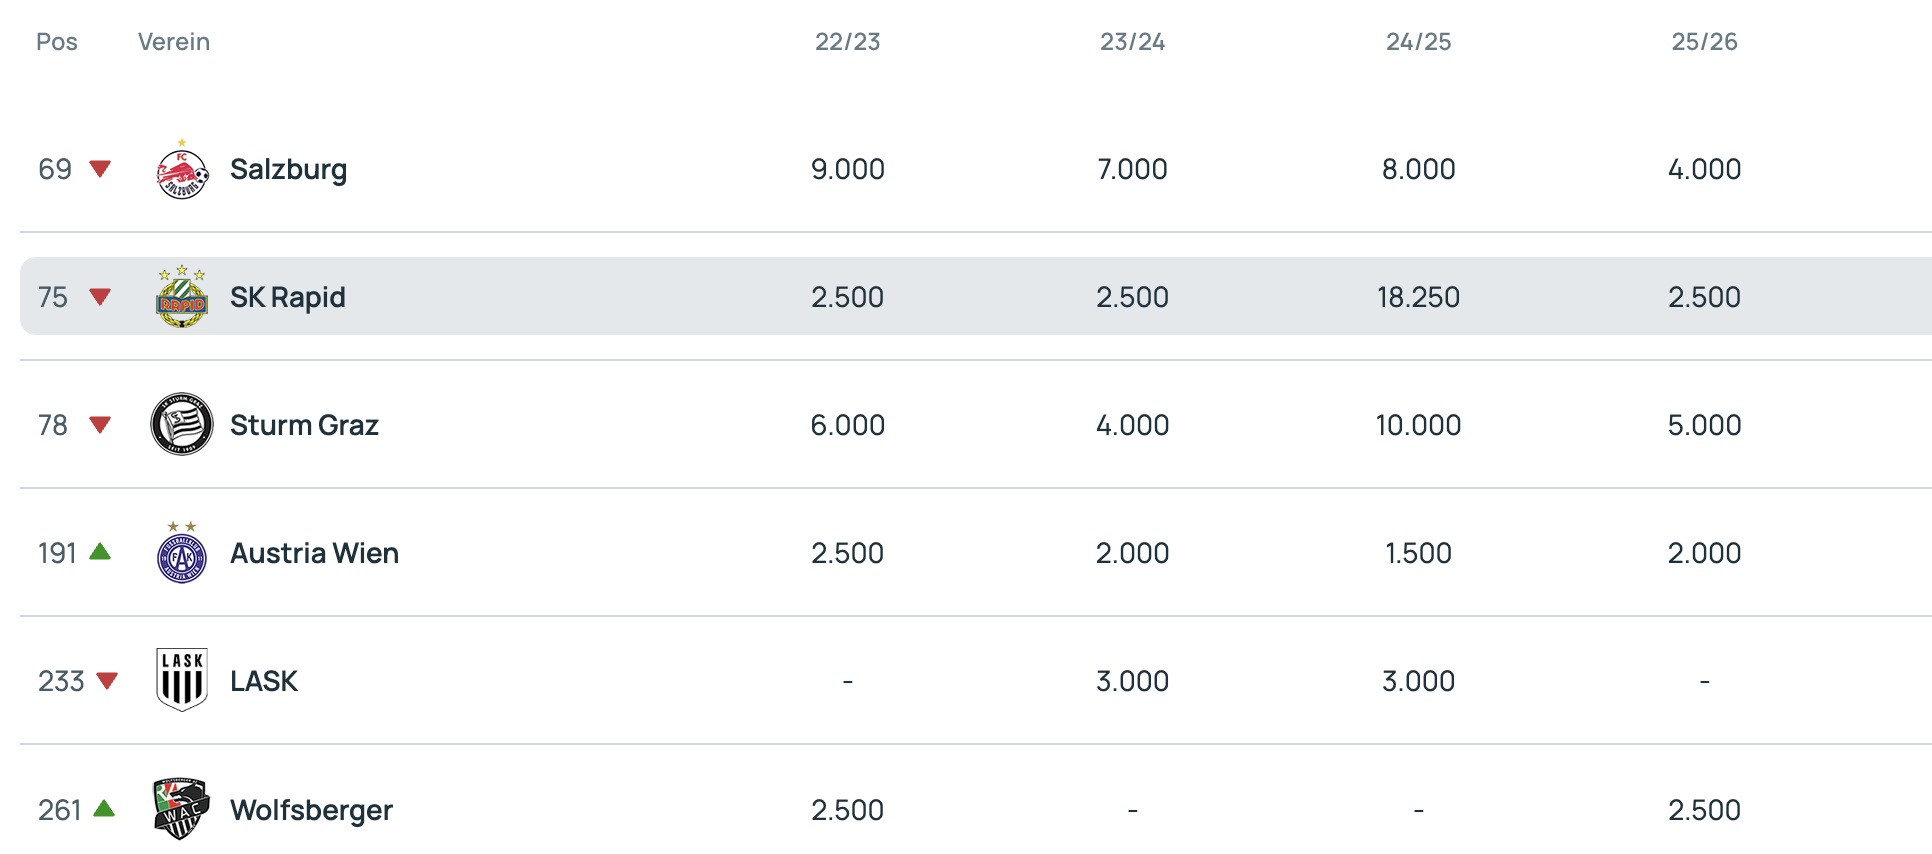The height and width of the screenshot is (854, 1932).
Task: Click the red down arrow beside position 233
Action: click(107, 681)
